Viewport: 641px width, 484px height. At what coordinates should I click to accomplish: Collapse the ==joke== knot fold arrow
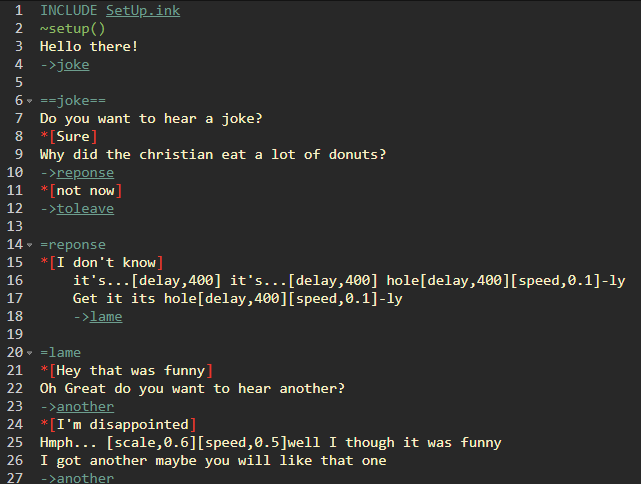pyautogui.click(x=32, y=101)
